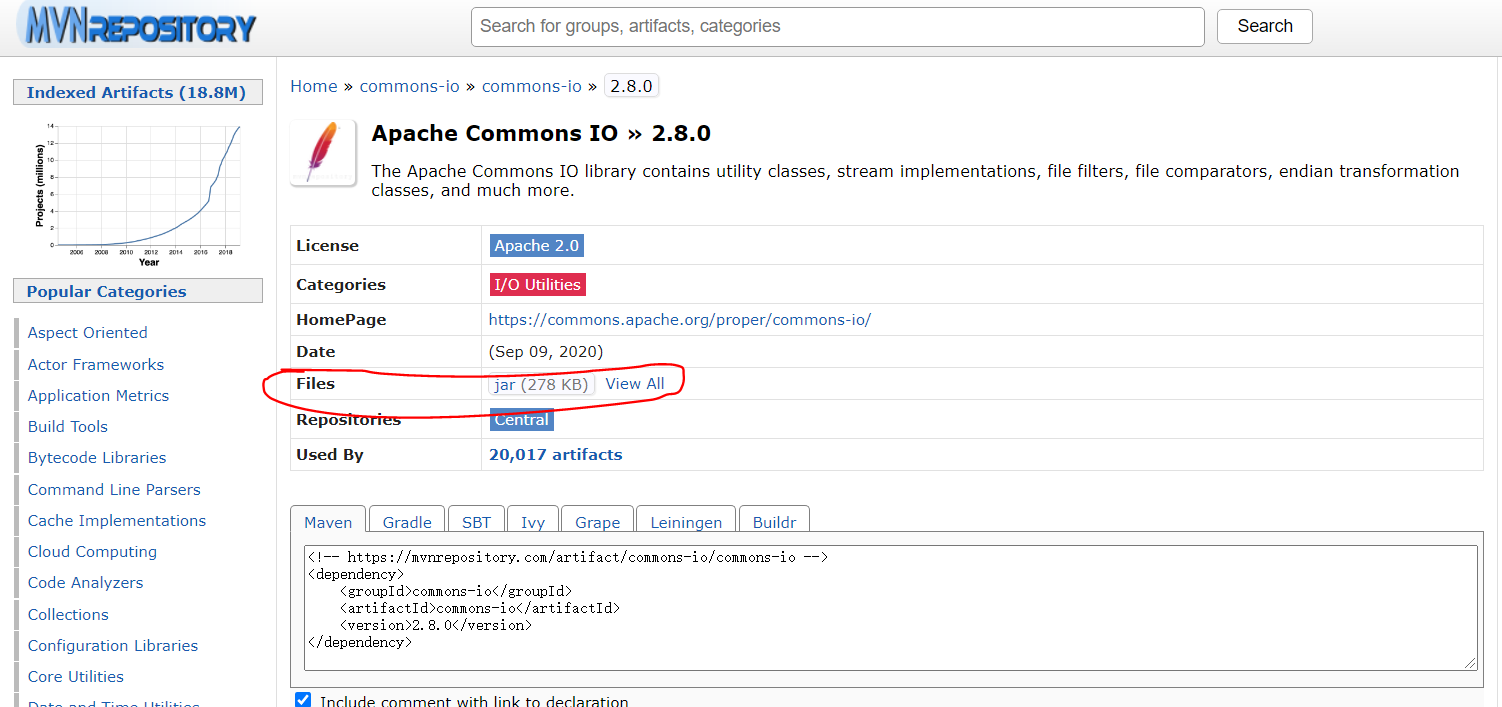The height and width of the screenshot is (707, 1502).
Task: Go to Home breadcrumb link
Action: click(x=314, y=86)
